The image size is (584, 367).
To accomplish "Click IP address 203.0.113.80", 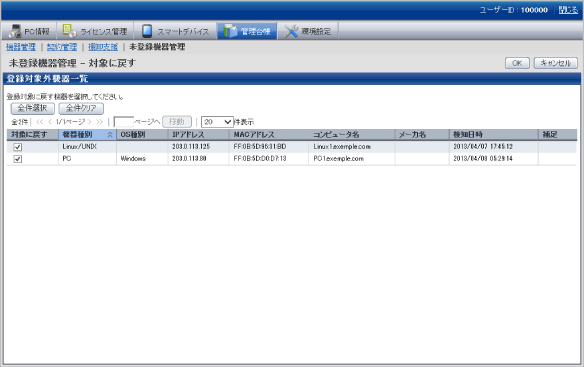I will point(189,159).
